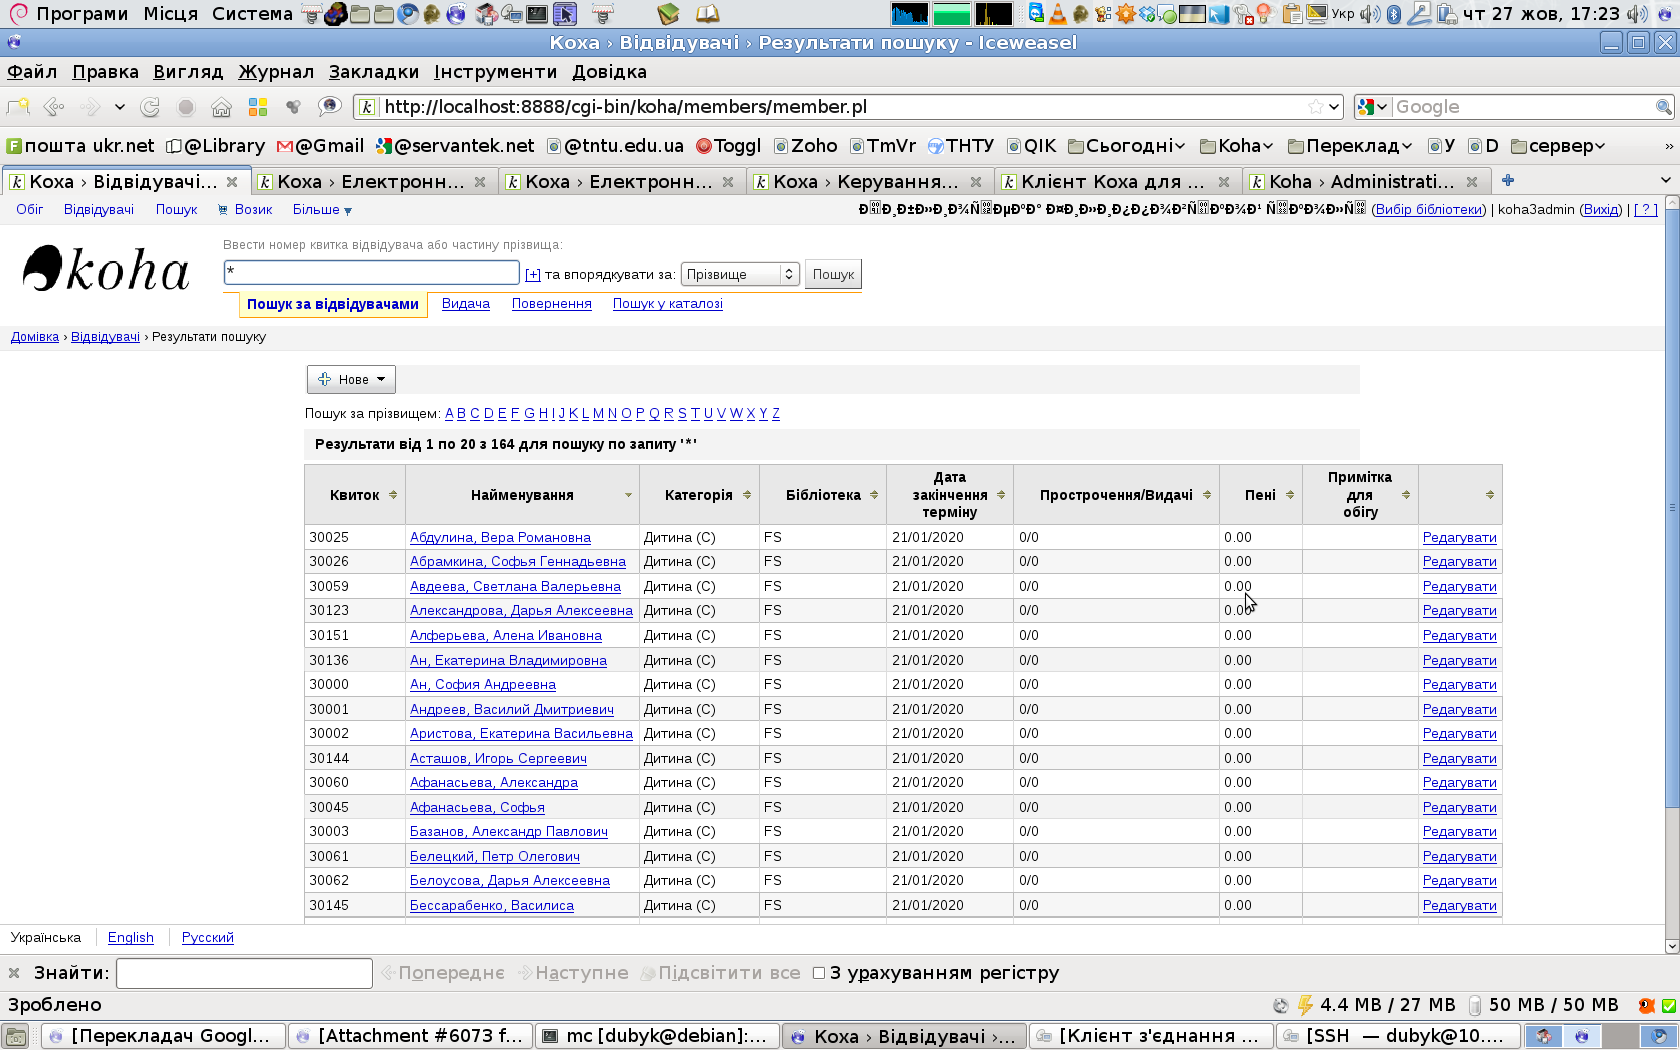This screenshot has width=1680, height=1050.
Task: Enable the case-sensitive search checkbox
Action: click(x=819, y=973)
